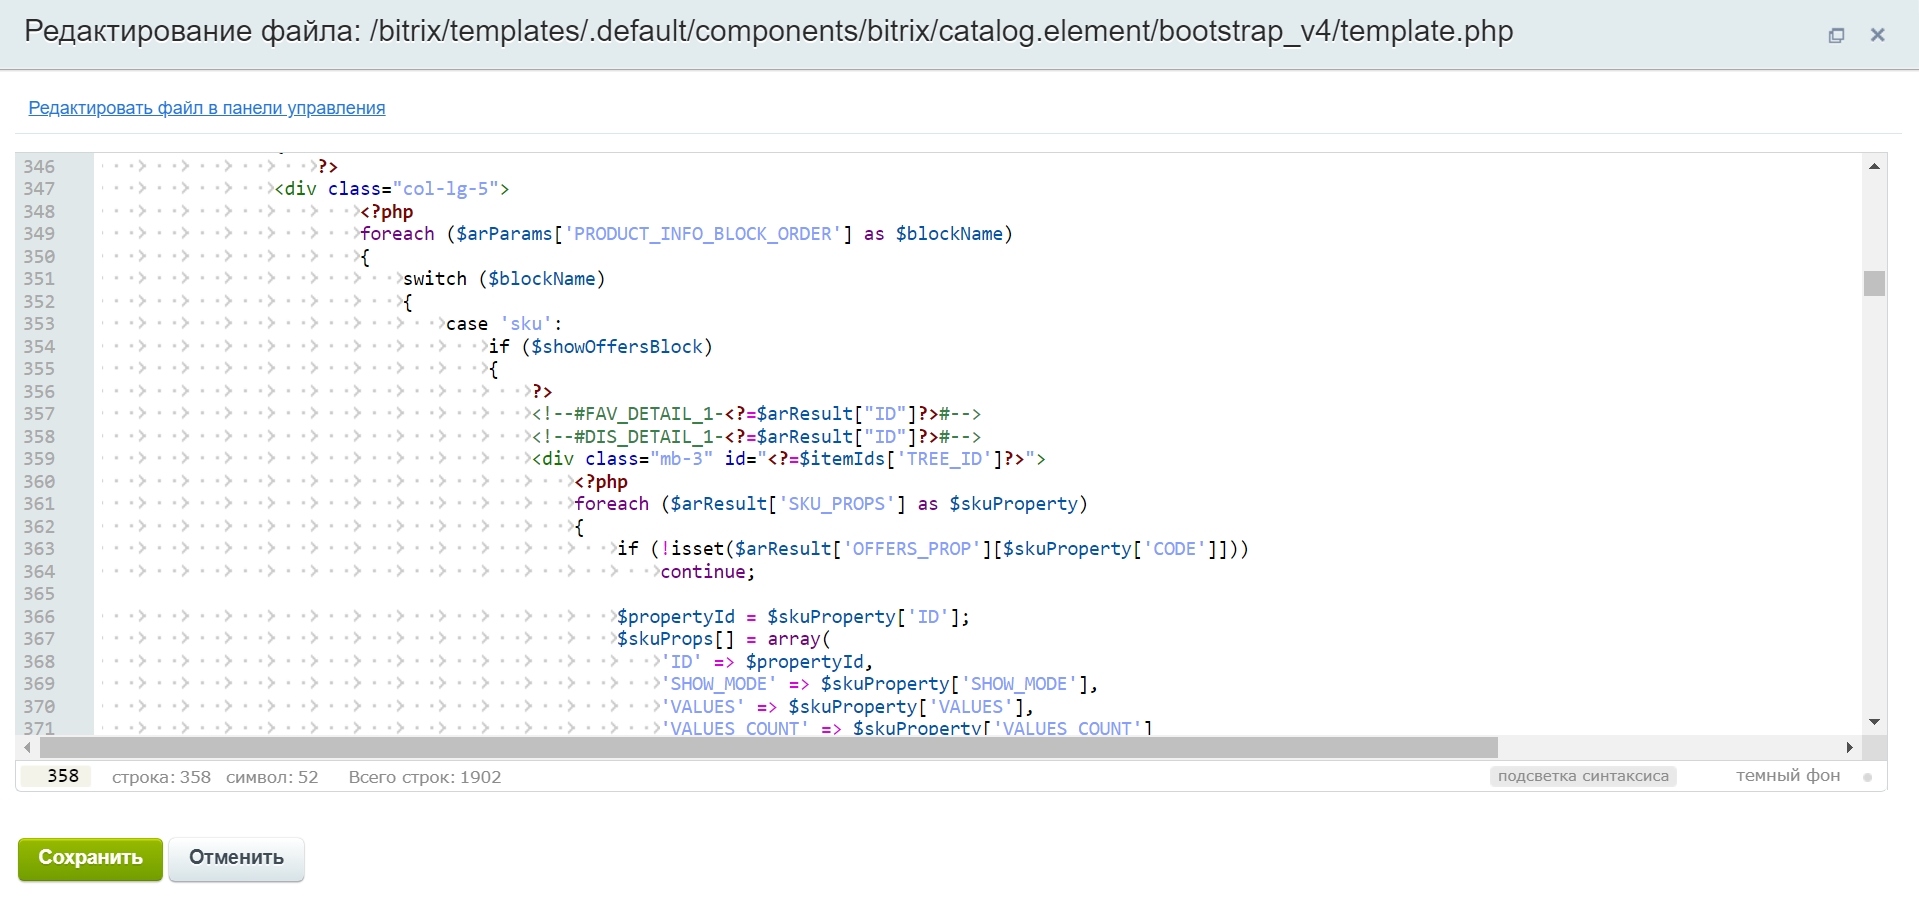
Task: Click Сохранить to save the file
Action: [90, 858]
